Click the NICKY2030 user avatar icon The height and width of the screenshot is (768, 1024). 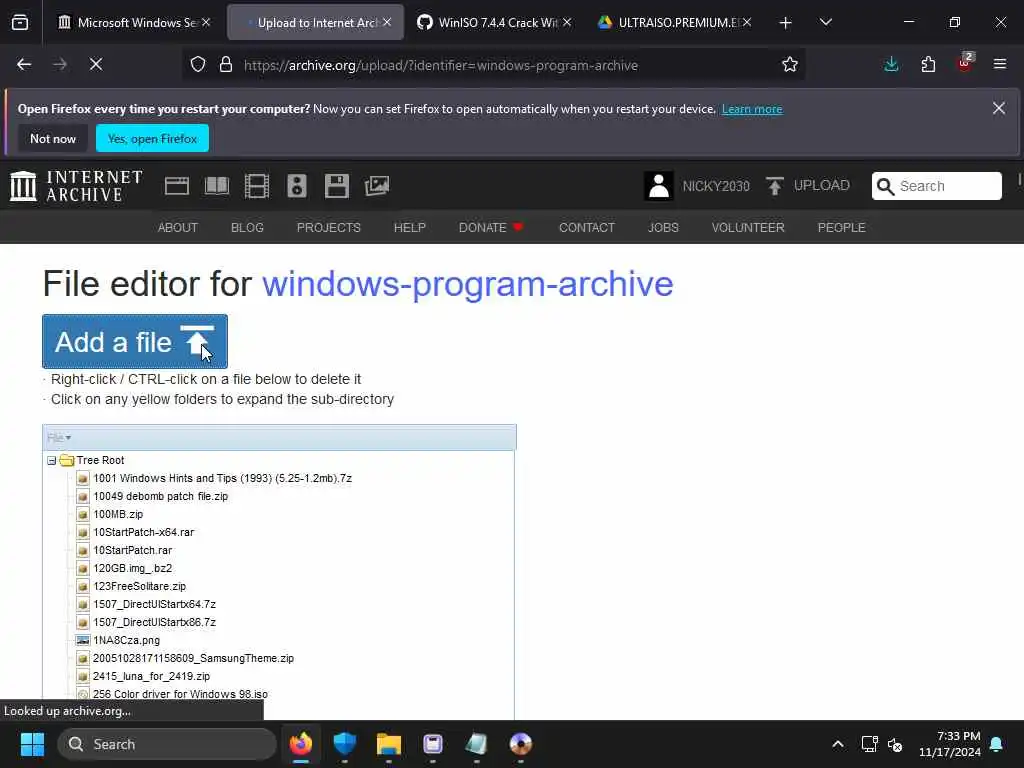658,186
